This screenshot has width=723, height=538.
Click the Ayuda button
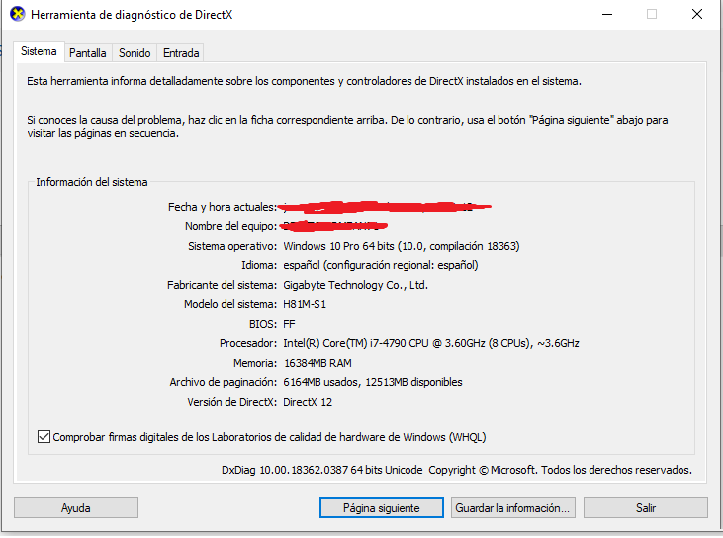pyautogui.click(x=76, y=508)
